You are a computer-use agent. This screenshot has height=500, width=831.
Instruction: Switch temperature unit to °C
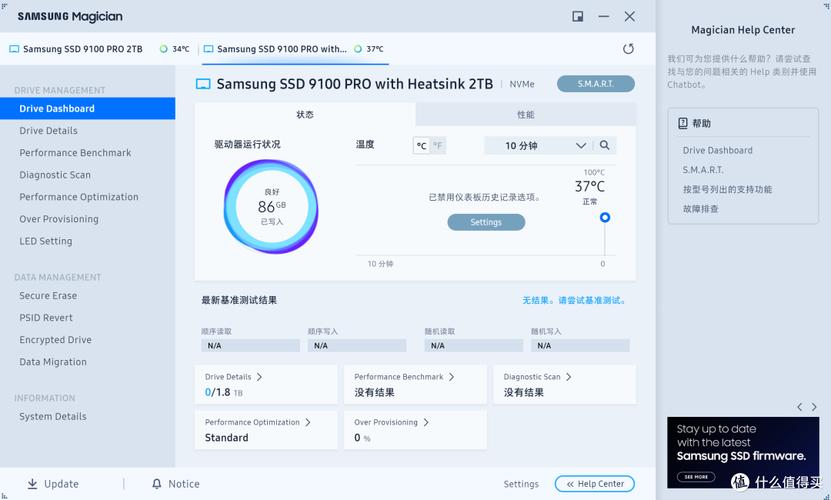[x=421, y=146]
